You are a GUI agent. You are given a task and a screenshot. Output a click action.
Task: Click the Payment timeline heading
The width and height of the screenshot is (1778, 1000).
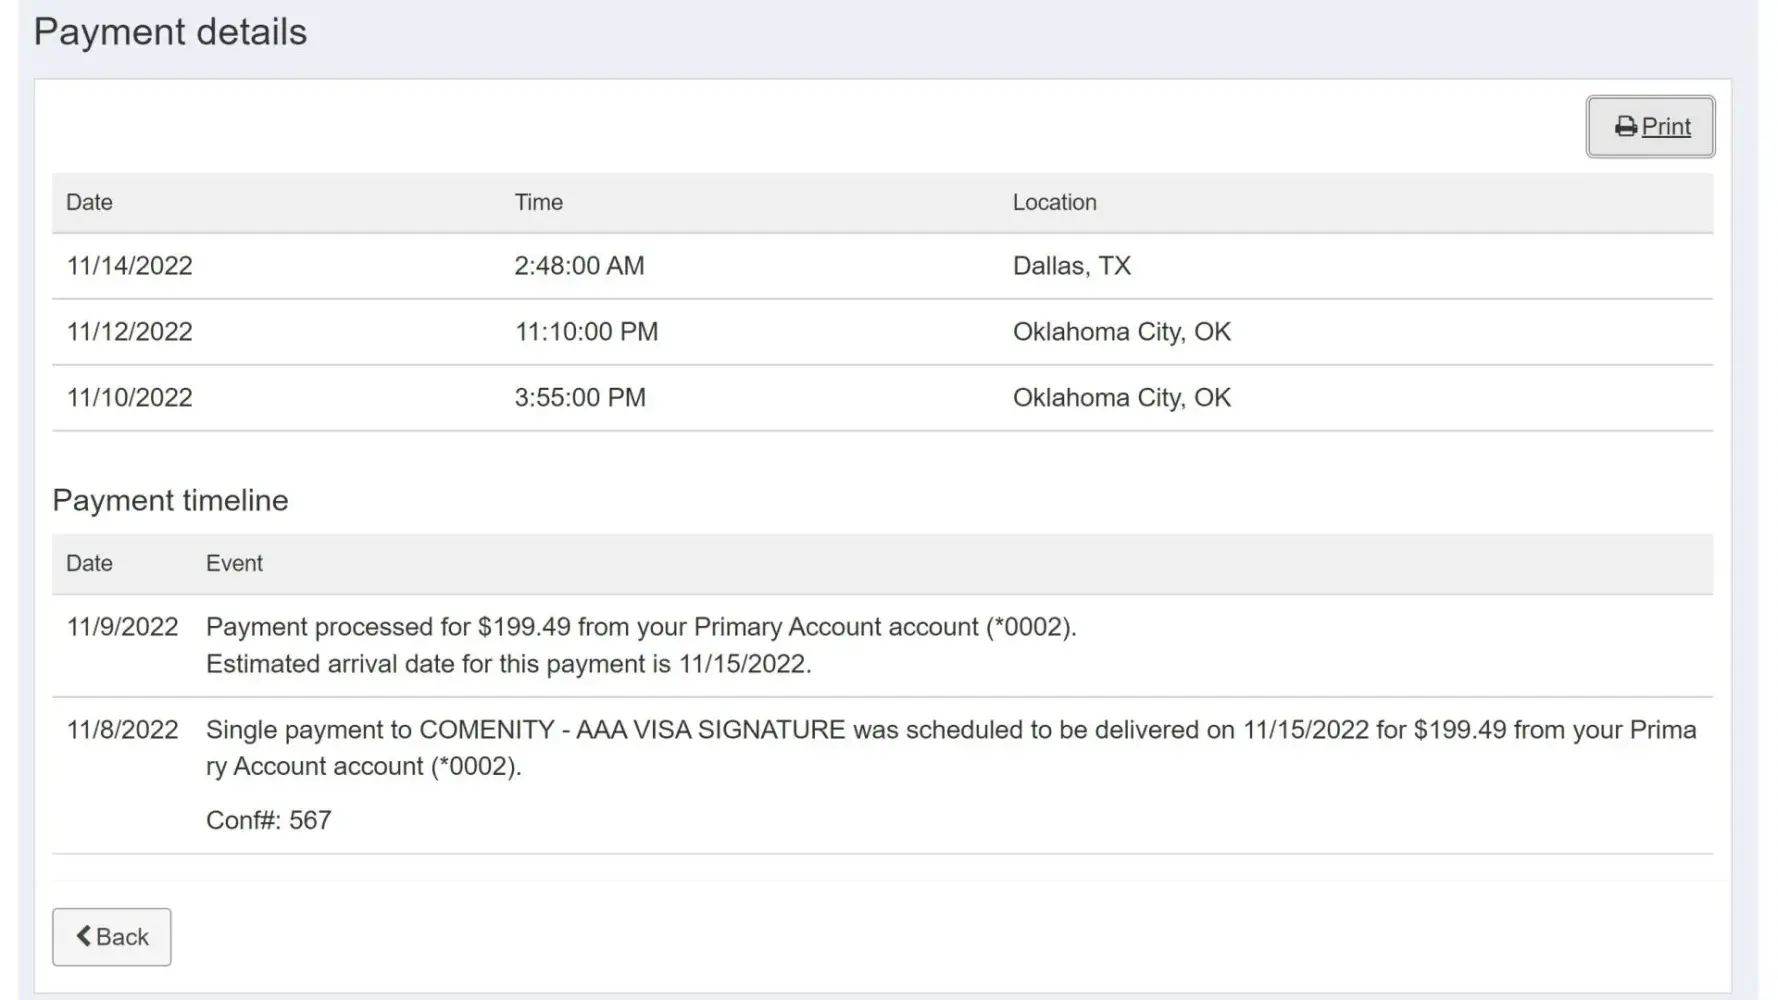(x=170, y=500)
